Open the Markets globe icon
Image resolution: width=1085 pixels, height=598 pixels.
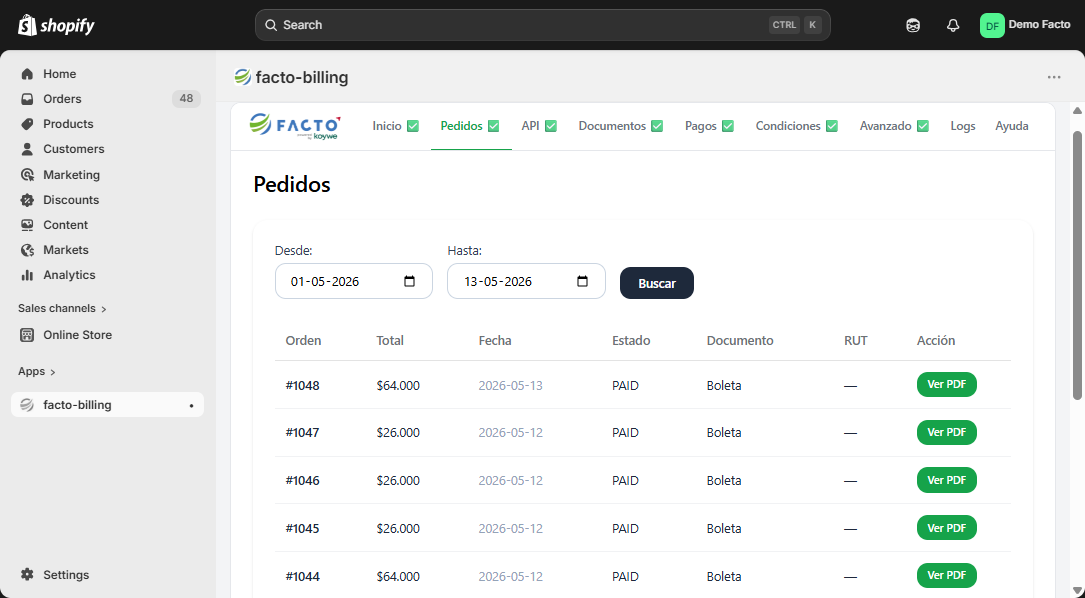pos(27,250)
